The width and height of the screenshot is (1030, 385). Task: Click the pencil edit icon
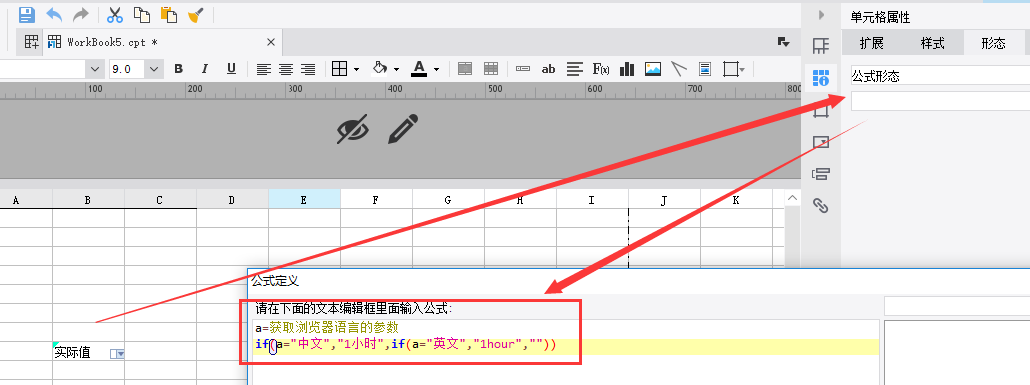tap(403, 129)
